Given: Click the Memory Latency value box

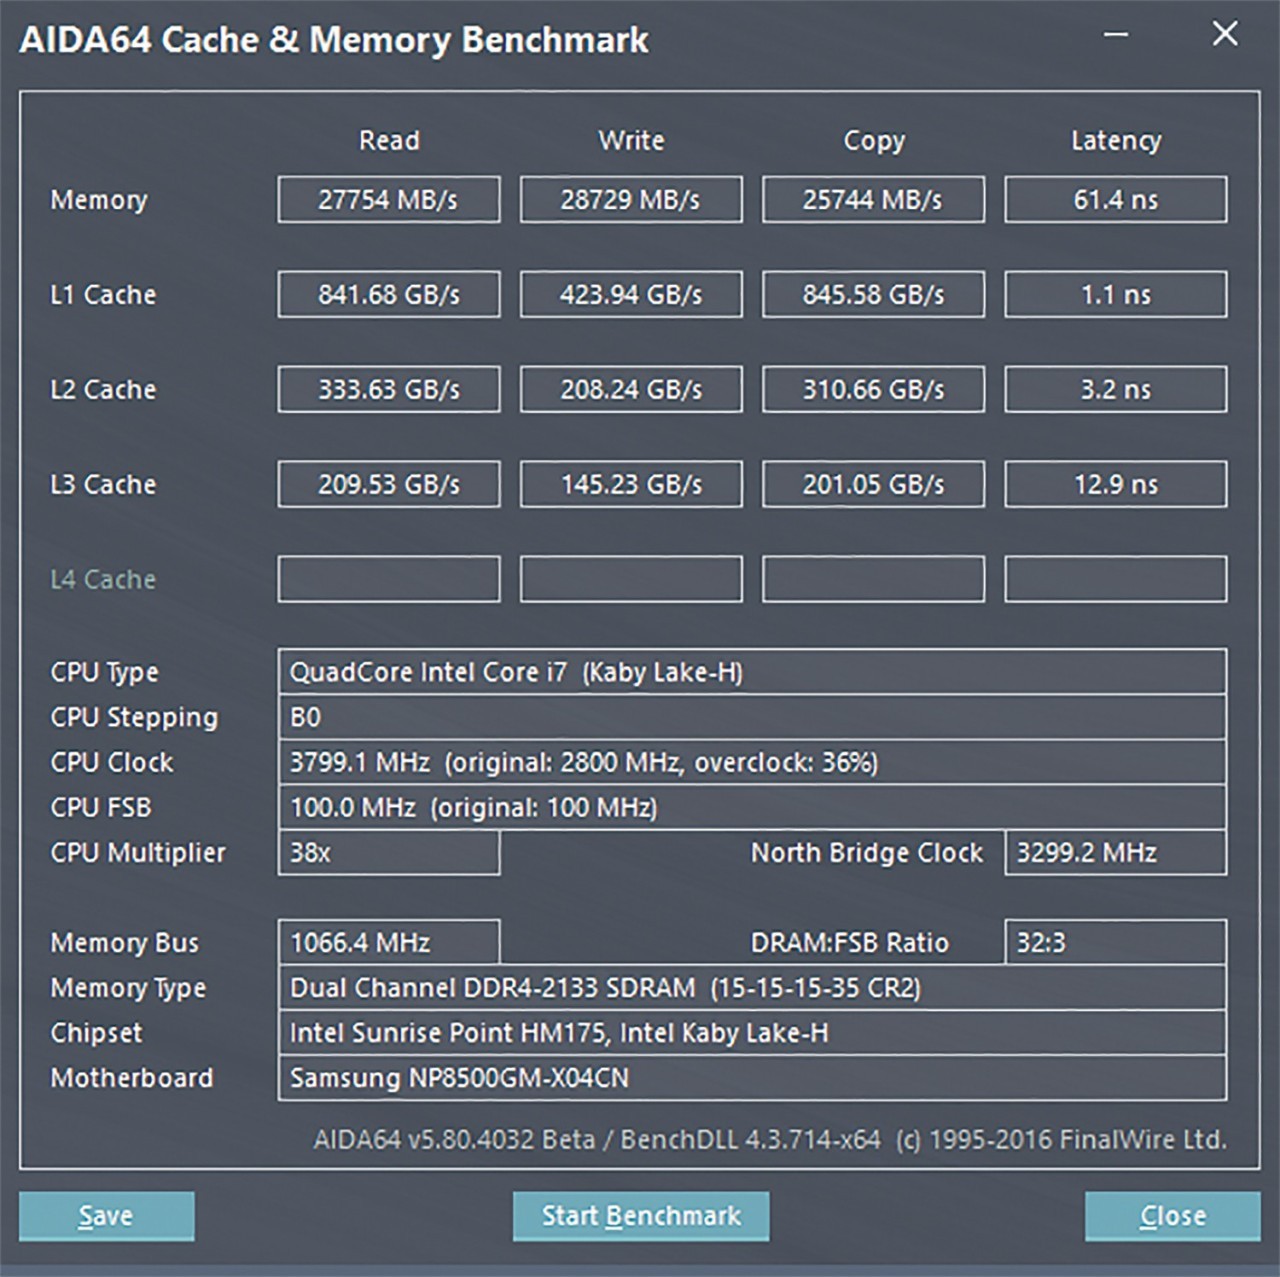Looking at the screenshot, I should [1115, 200].
